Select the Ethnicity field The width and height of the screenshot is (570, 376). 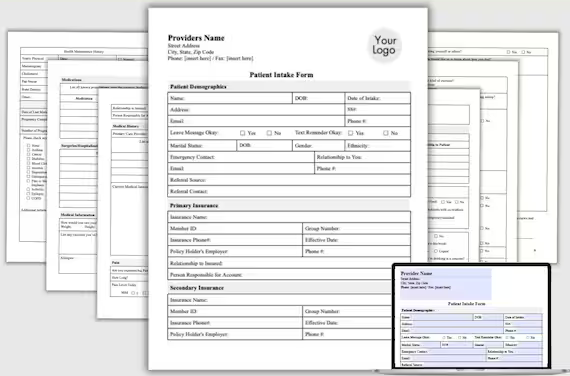(378, 145)
